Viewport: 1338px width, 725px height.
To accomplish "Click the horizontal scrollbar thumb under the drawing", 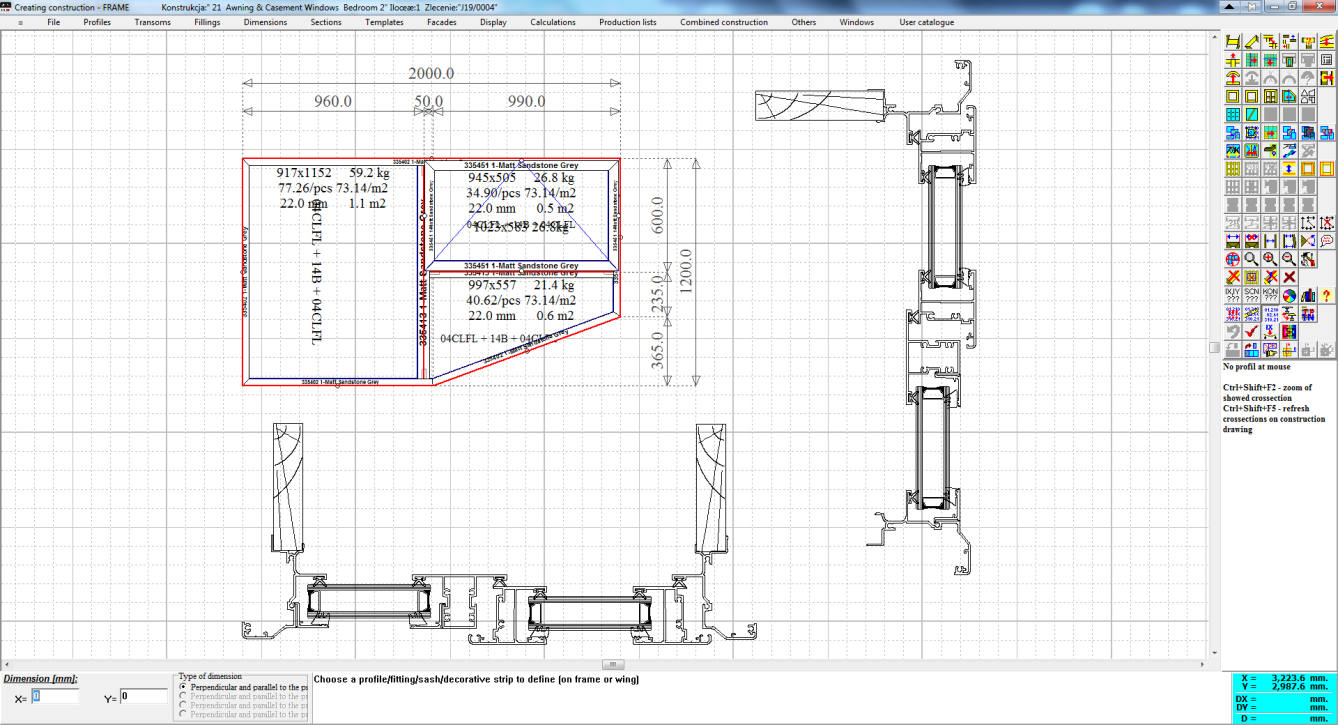I will [612, 664].
